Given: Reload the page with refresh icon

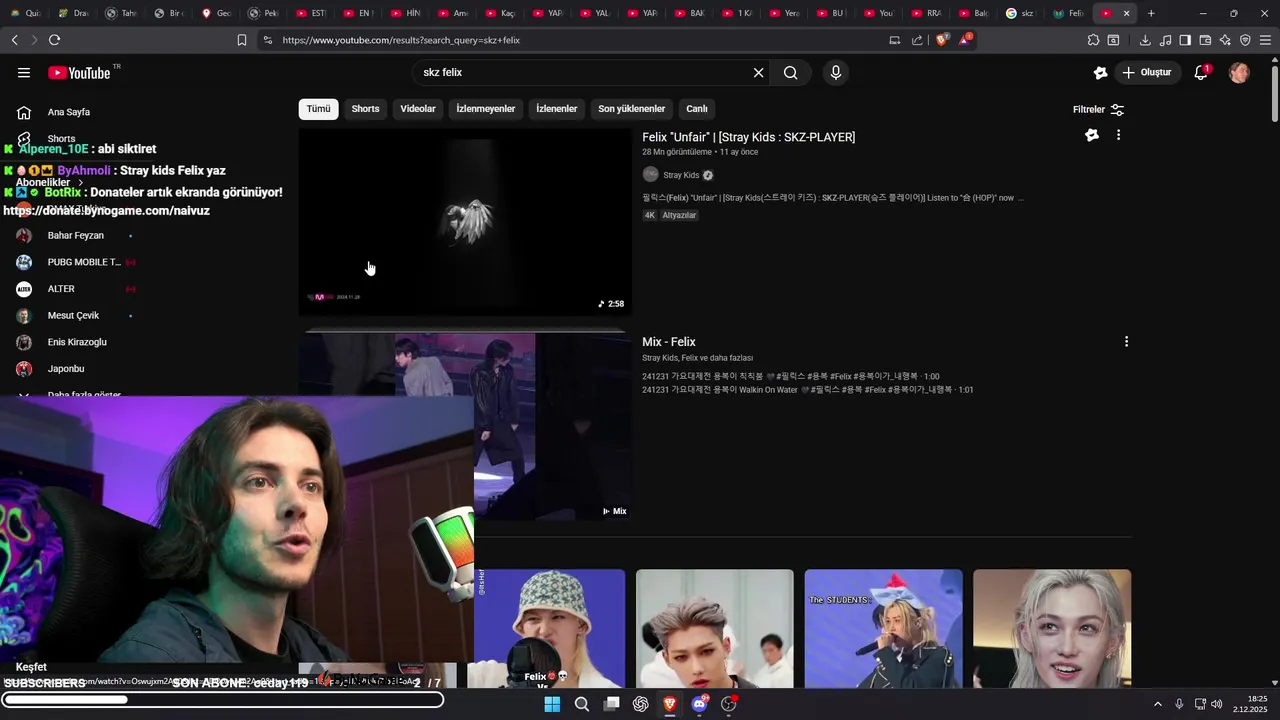Looking at the screenshot, I should tap(54, 40).
